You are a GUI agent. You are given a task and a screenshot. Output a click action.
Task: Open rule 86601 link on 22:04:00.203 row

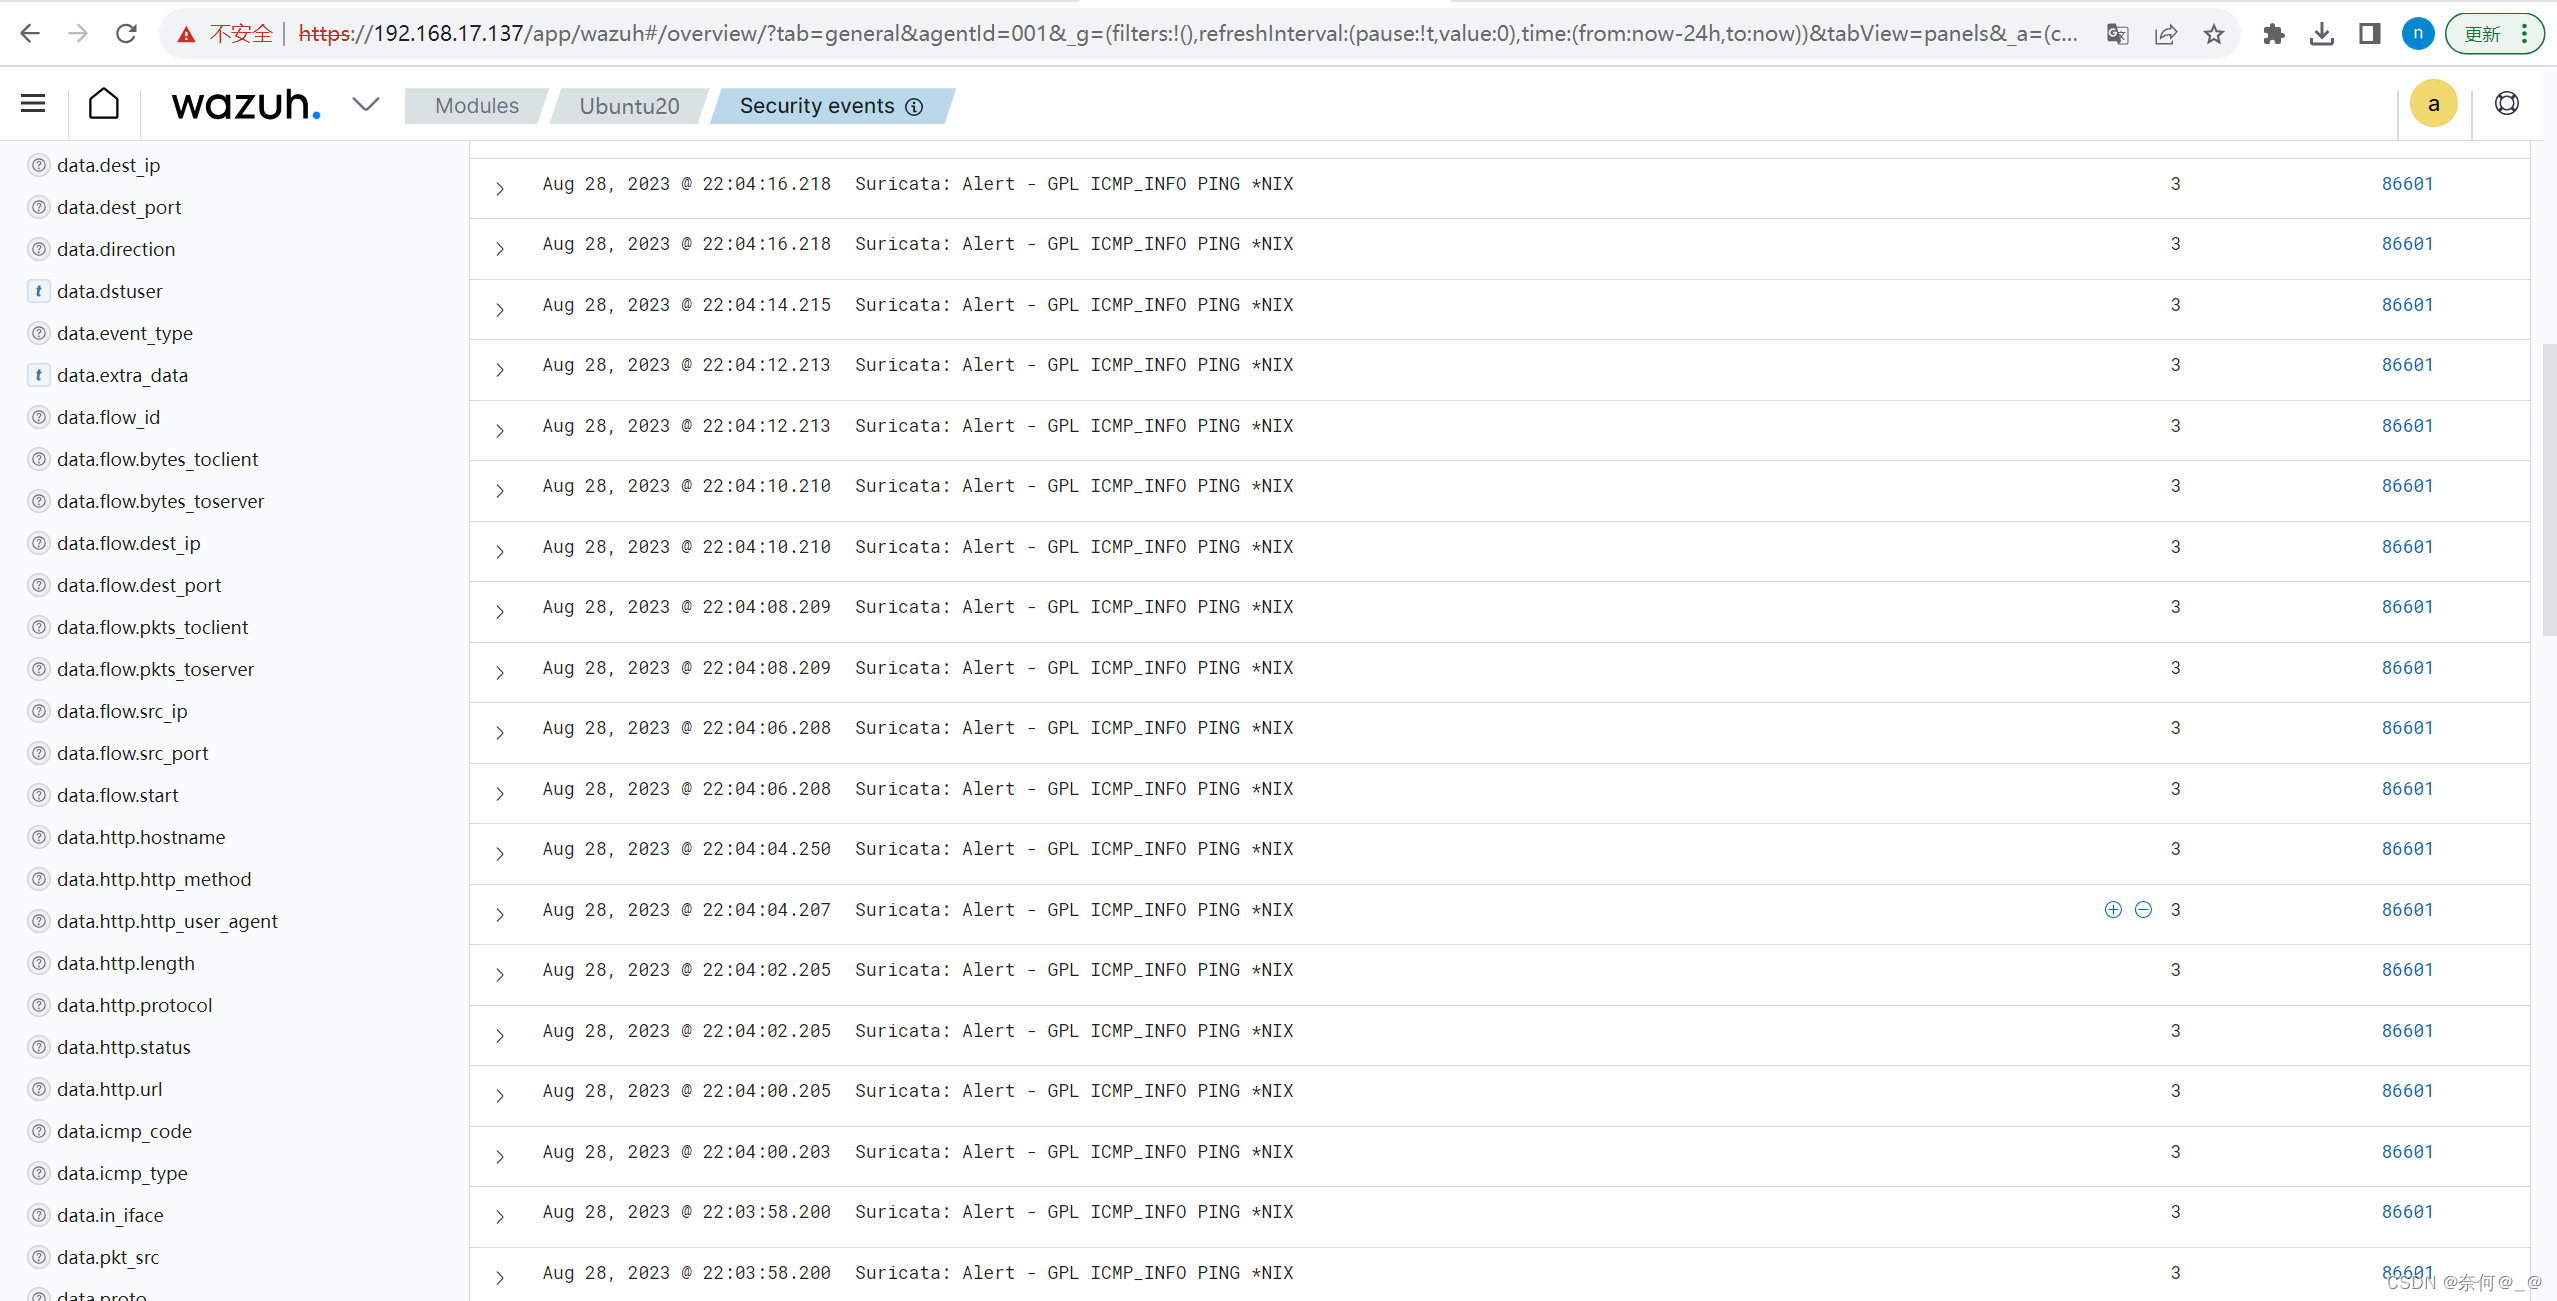pos(2407,1152)
